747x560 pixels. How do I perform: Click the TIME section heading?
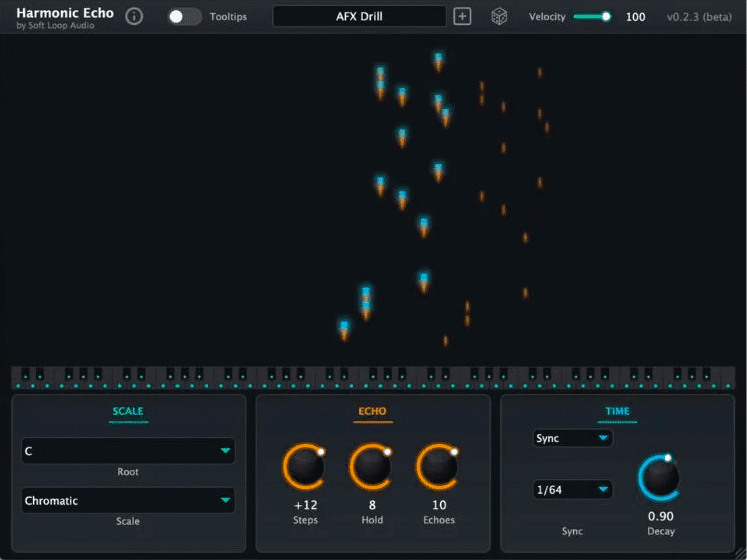[617, 411]
